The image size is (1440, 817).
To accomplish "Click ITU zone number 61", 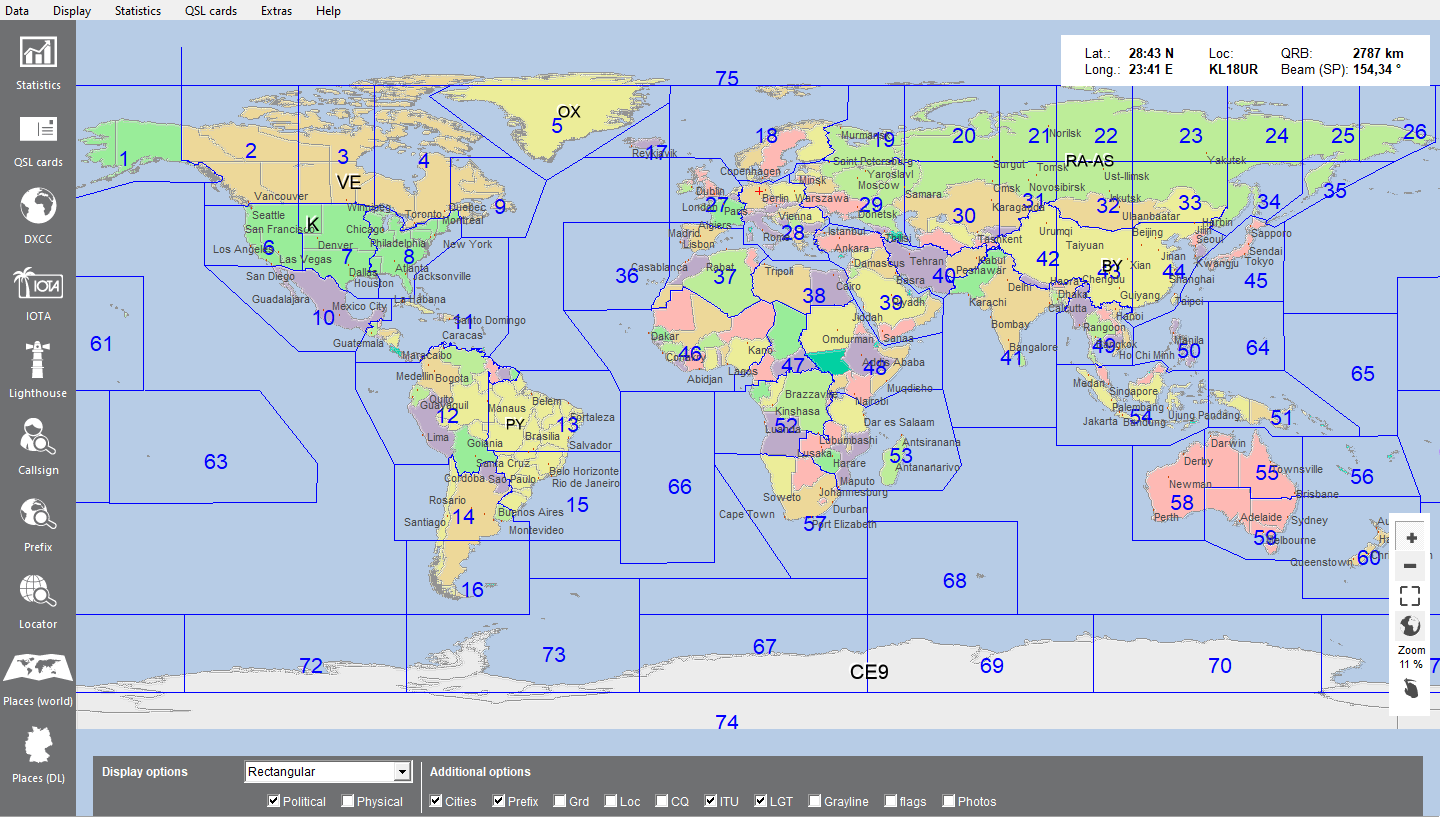I will pyautogui.click(x=101, y=344).
